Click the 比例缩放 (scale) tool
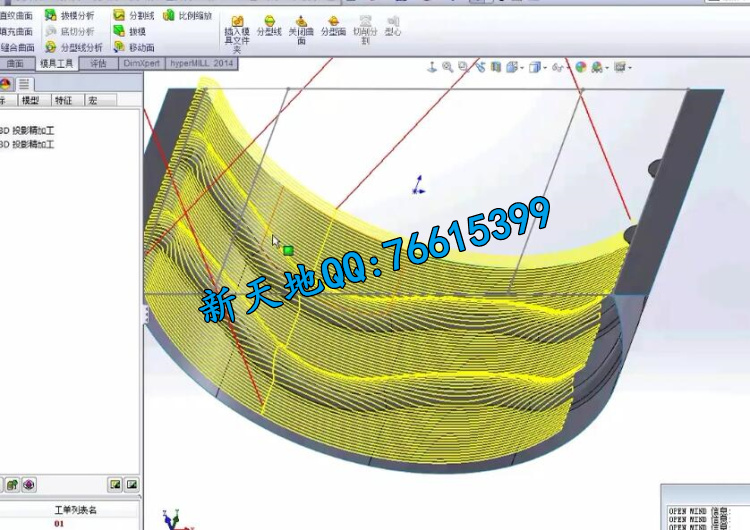The height and width of the screenshot is (530, 750). [169, 16]
